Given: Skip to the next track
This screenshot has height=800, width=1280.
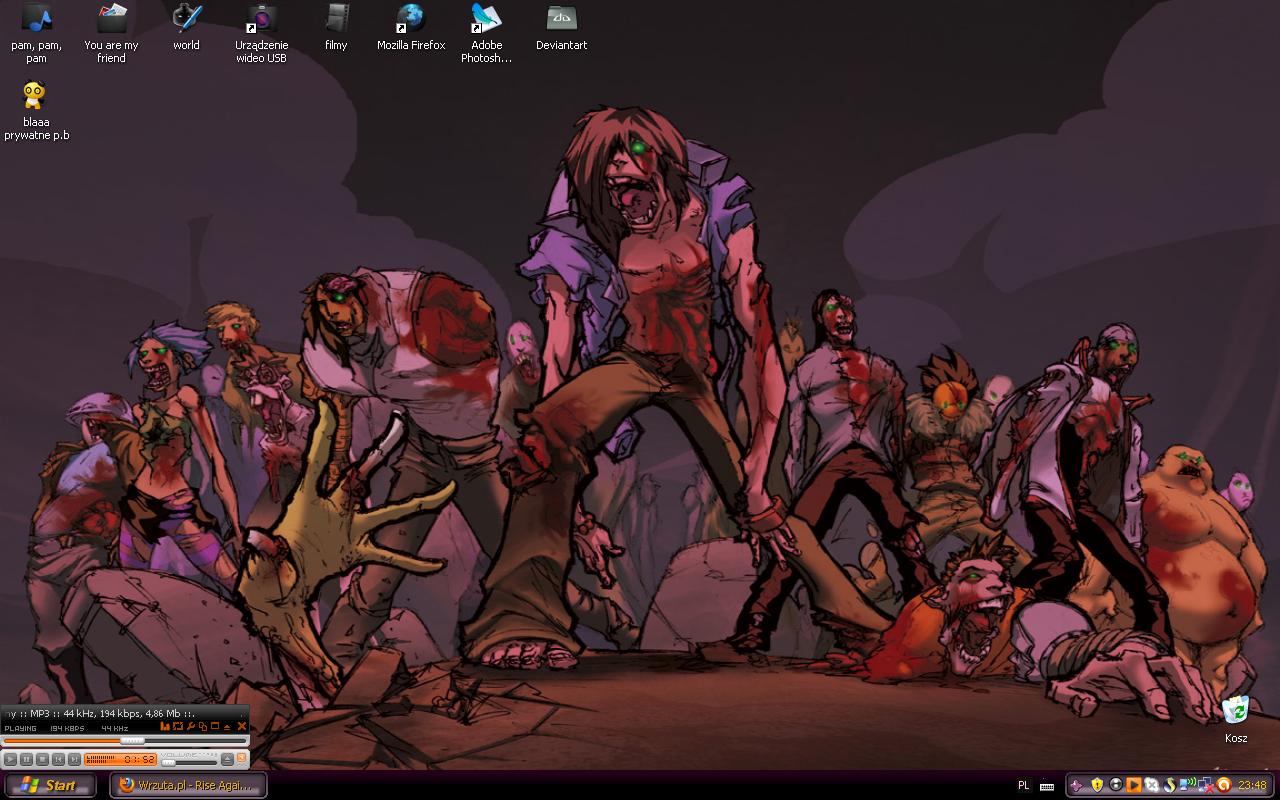Looking at the screenshot, I should pos(74,759).
